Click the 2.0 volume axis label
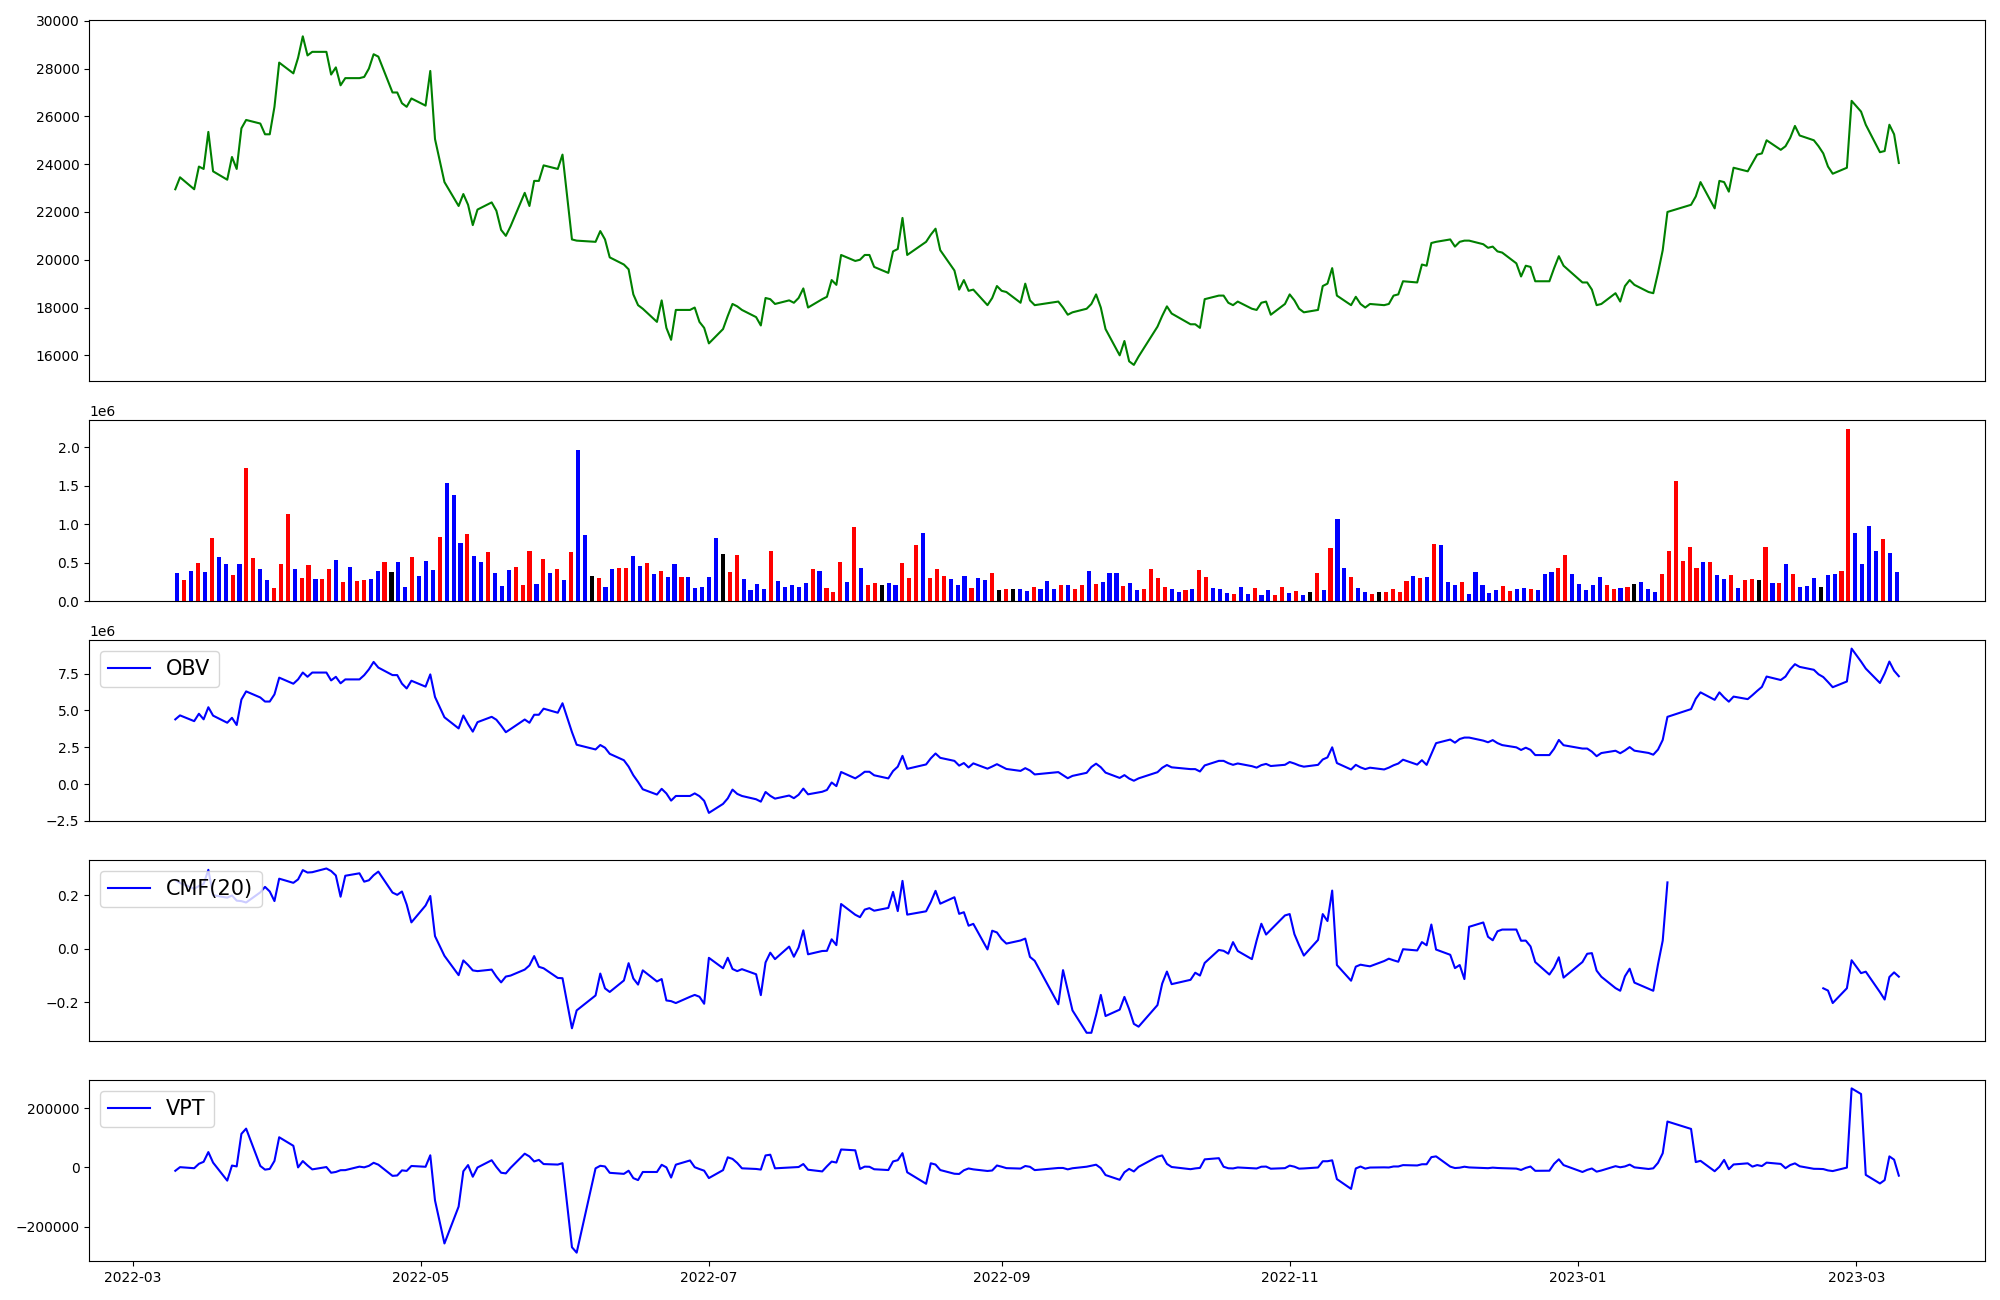This screenshot has width=2000, height=1300. click(x=68, y=448)
